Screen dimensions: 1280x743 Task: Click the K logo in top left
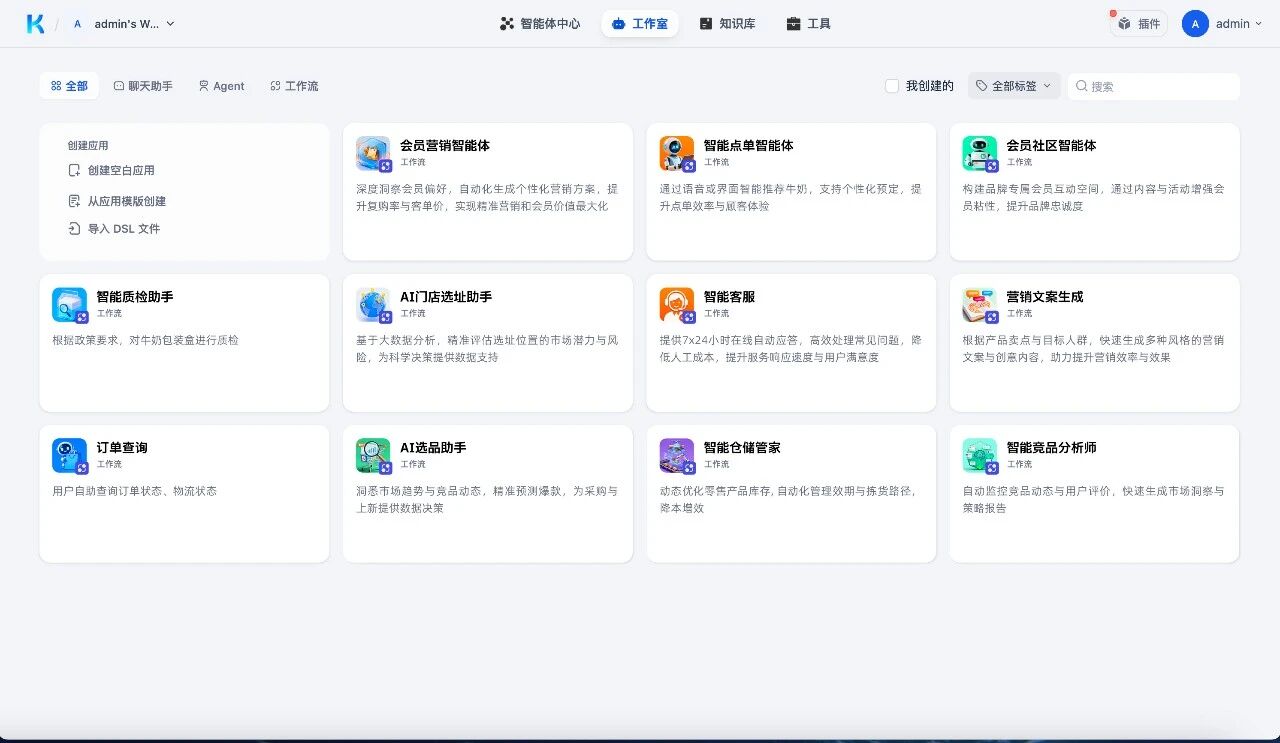click(x=35, y=23)
